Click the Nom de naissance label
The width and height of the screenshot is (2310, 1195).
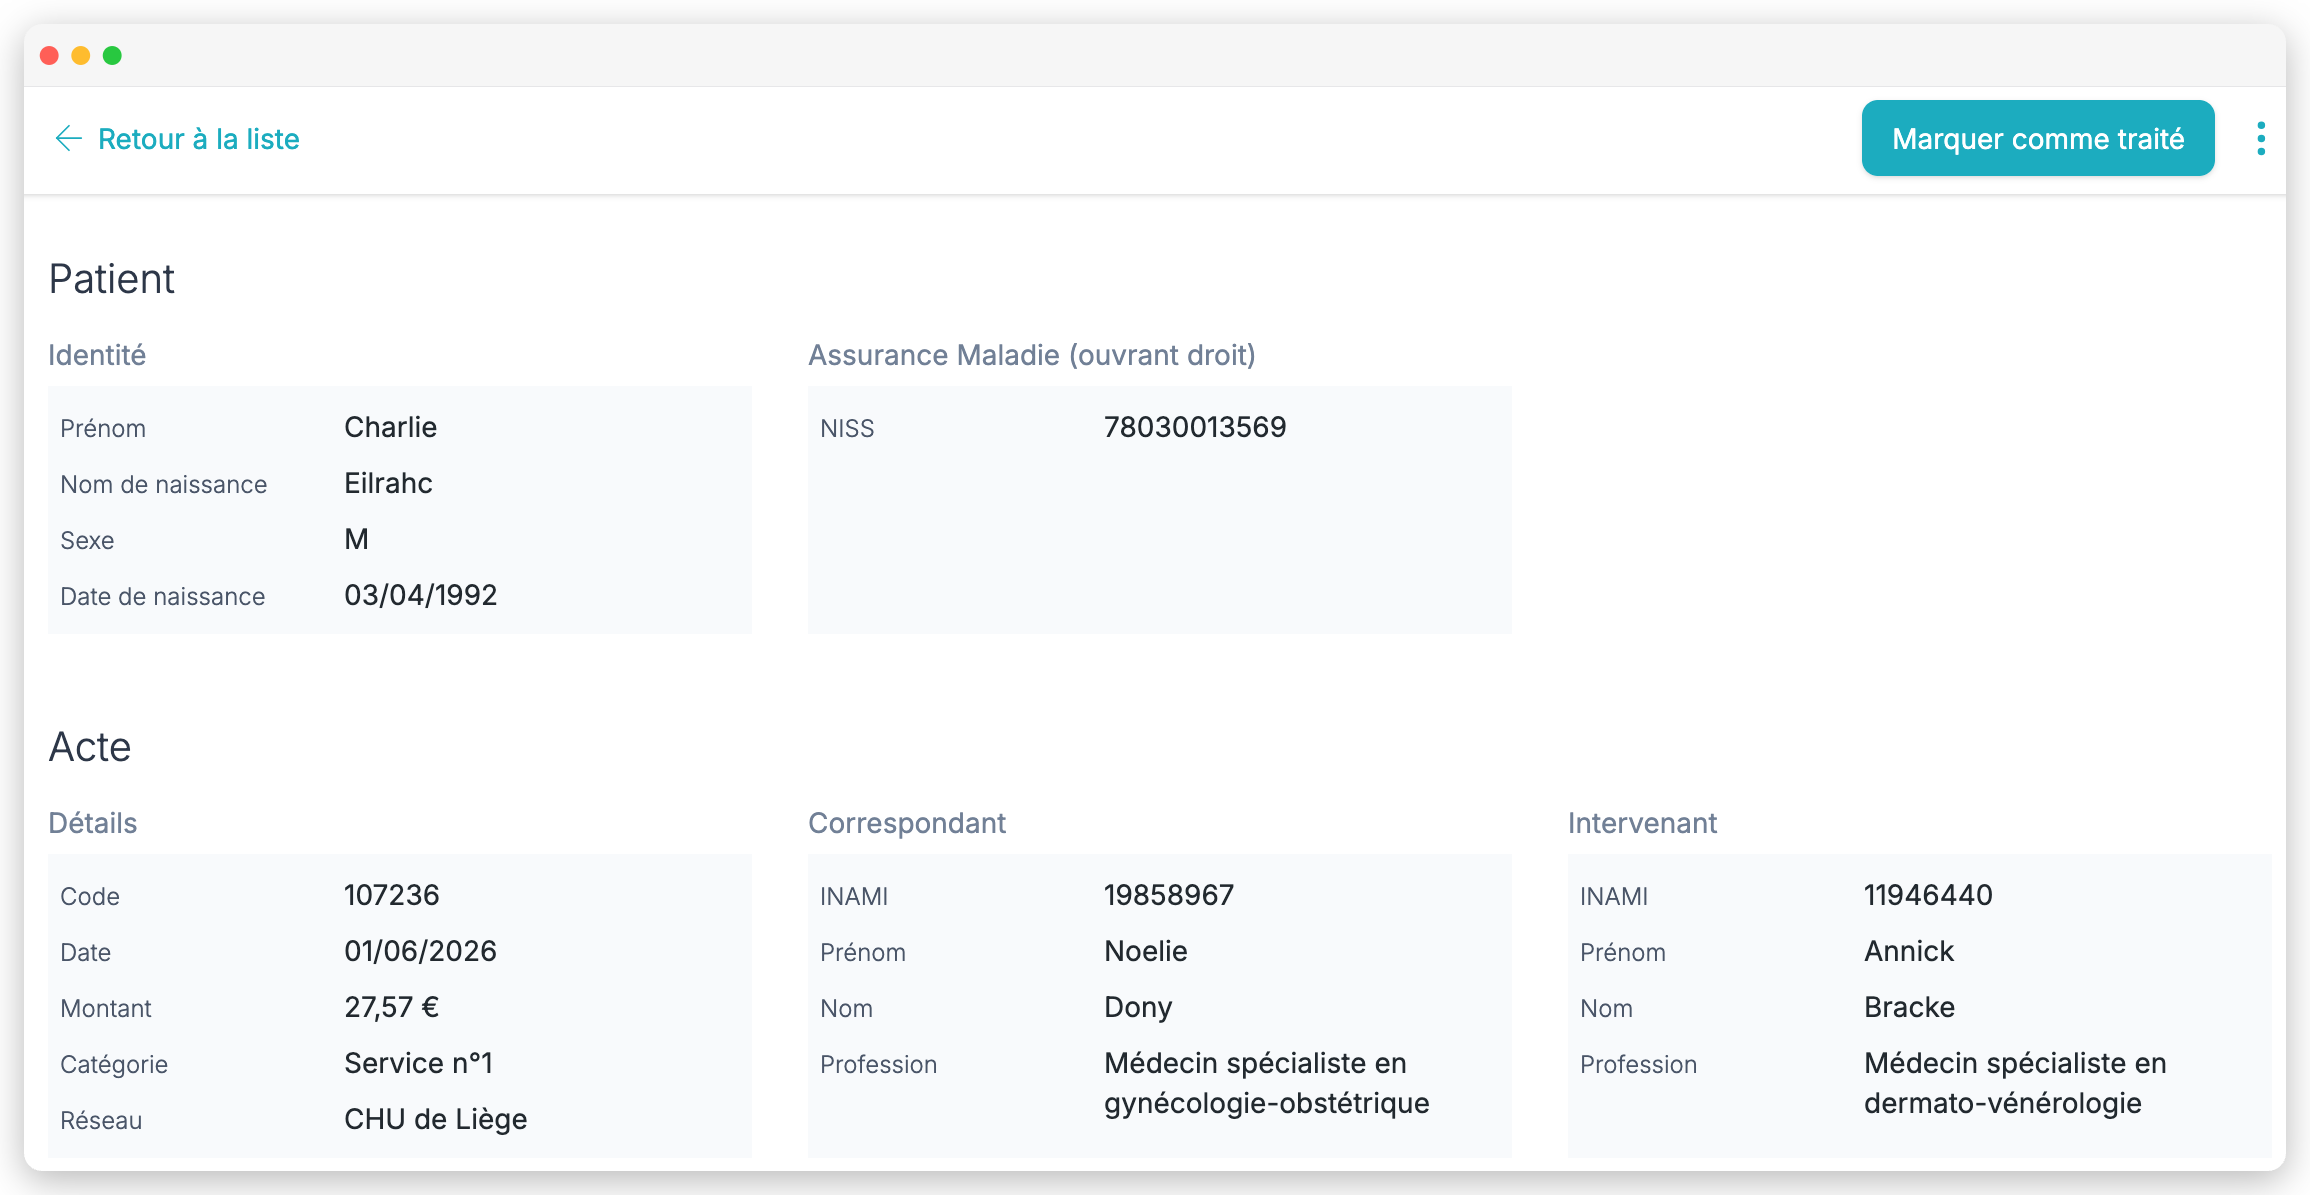(x=163, y=484)
